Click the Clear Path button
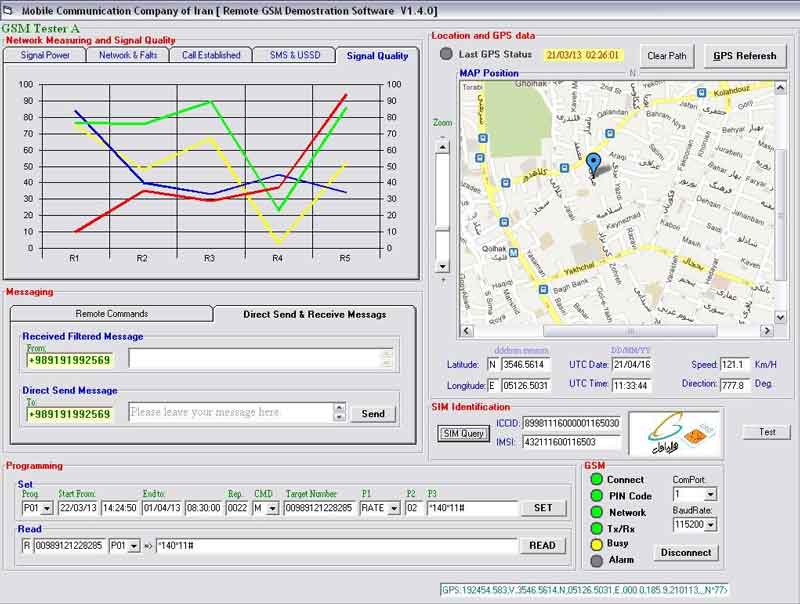 click(666, 56)
